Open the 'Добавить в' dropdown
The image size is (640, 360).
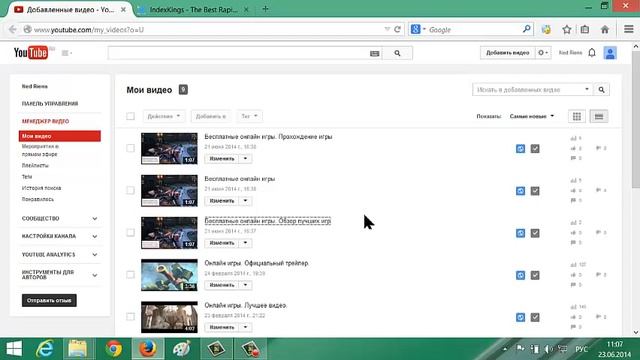pos(211,116)
